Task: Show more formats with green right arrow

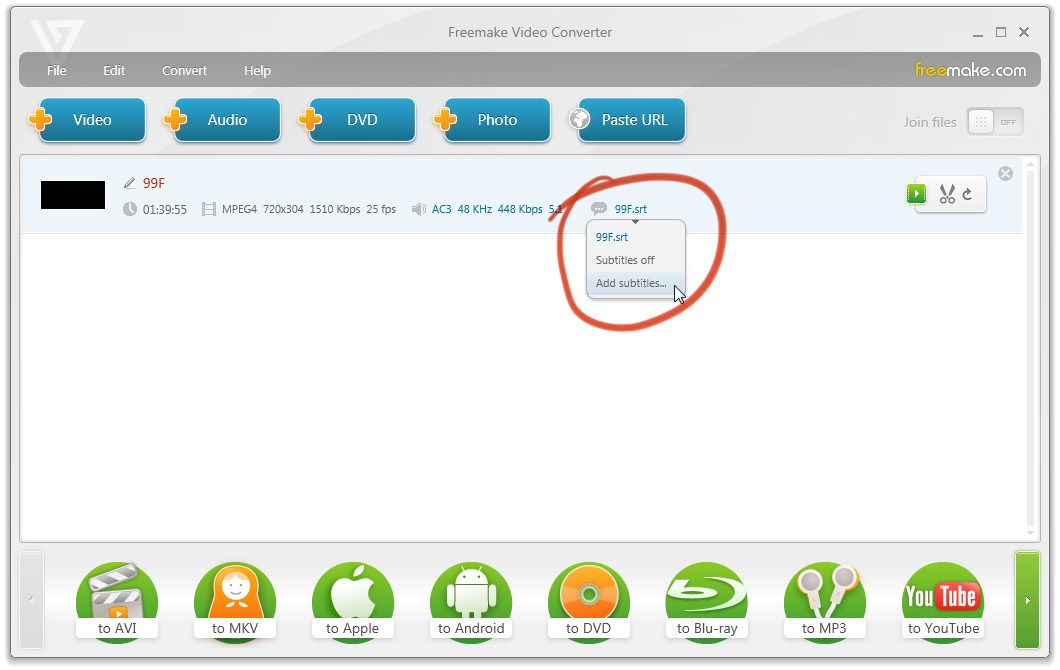Action: click(1028, 600)
